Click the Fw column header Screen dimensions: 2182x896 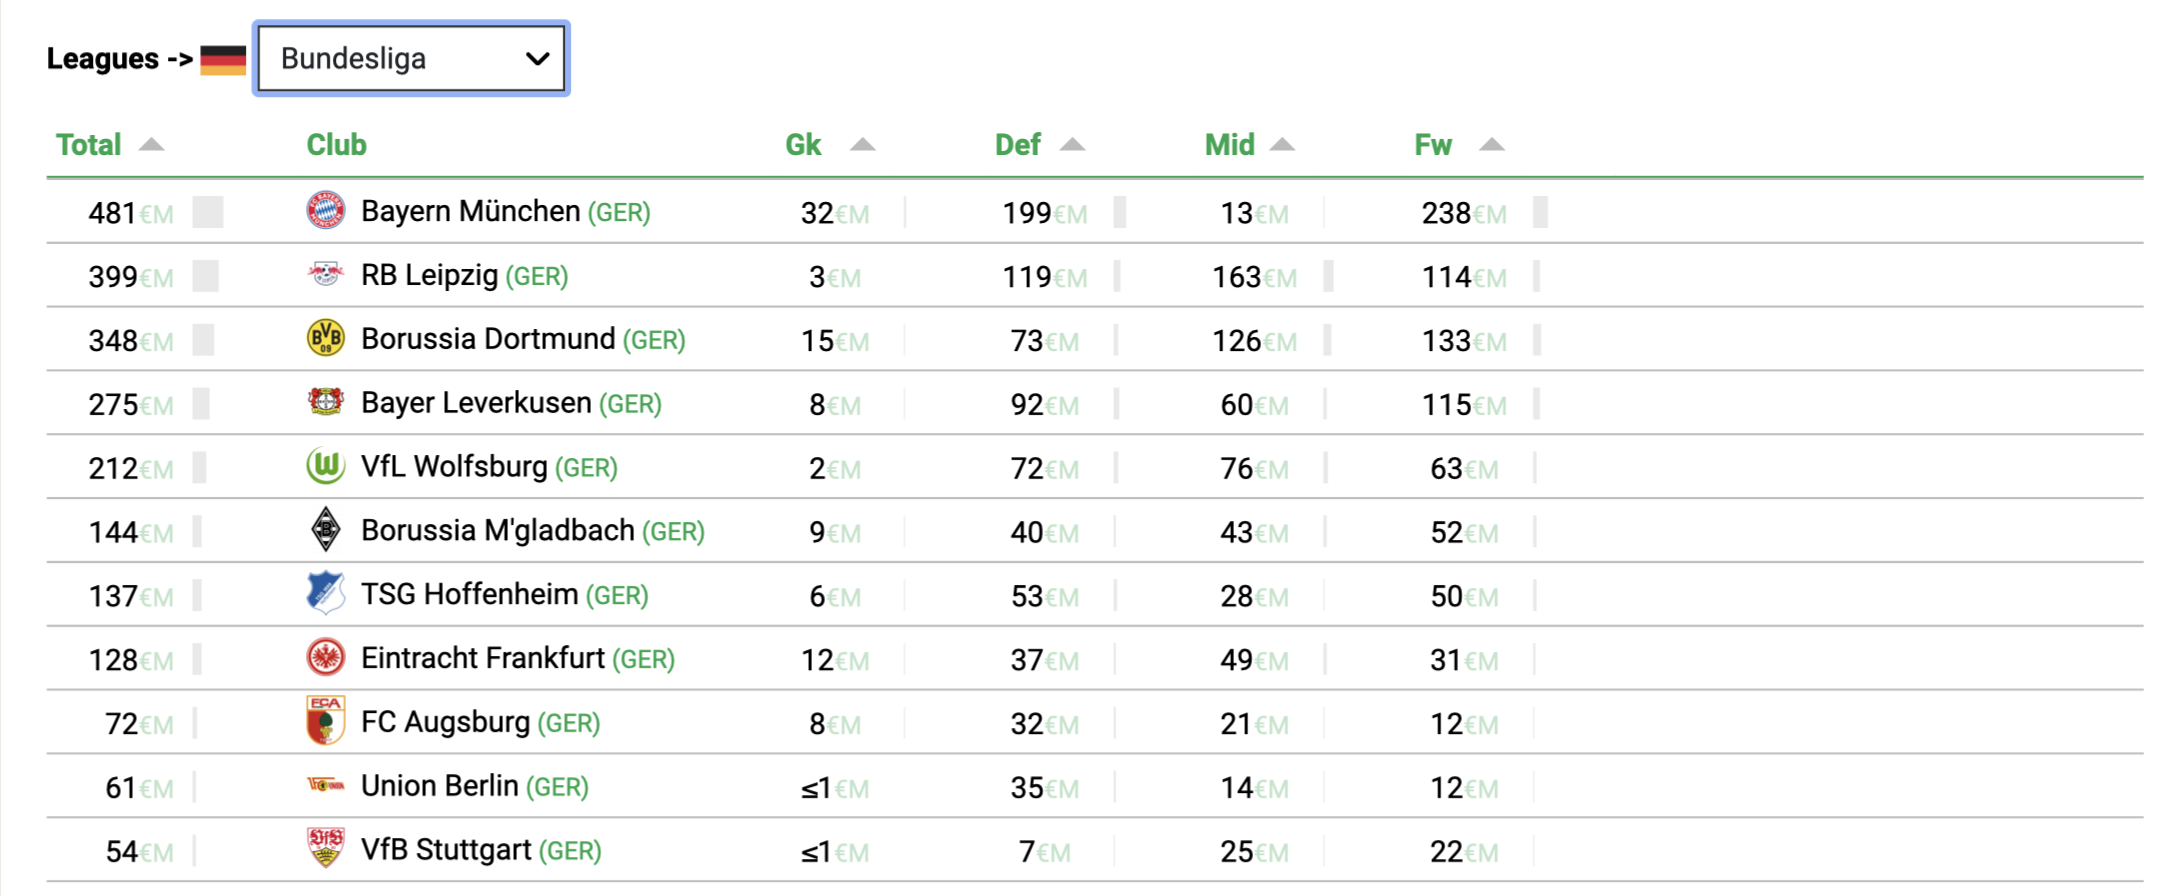(x=1432, y=145)
